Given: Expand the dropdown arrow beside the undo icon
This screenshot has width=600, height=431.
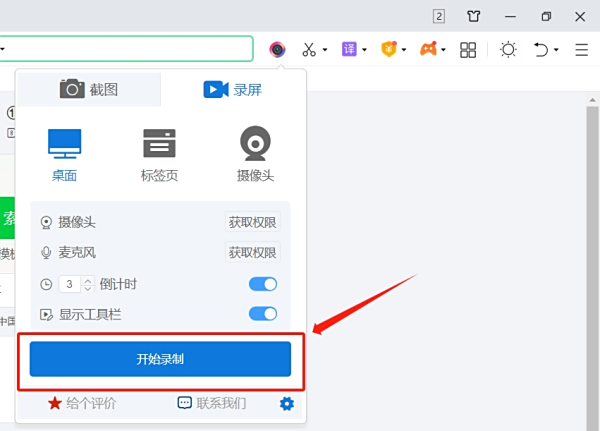Looking at the screenshot, I should click(556, 50).
